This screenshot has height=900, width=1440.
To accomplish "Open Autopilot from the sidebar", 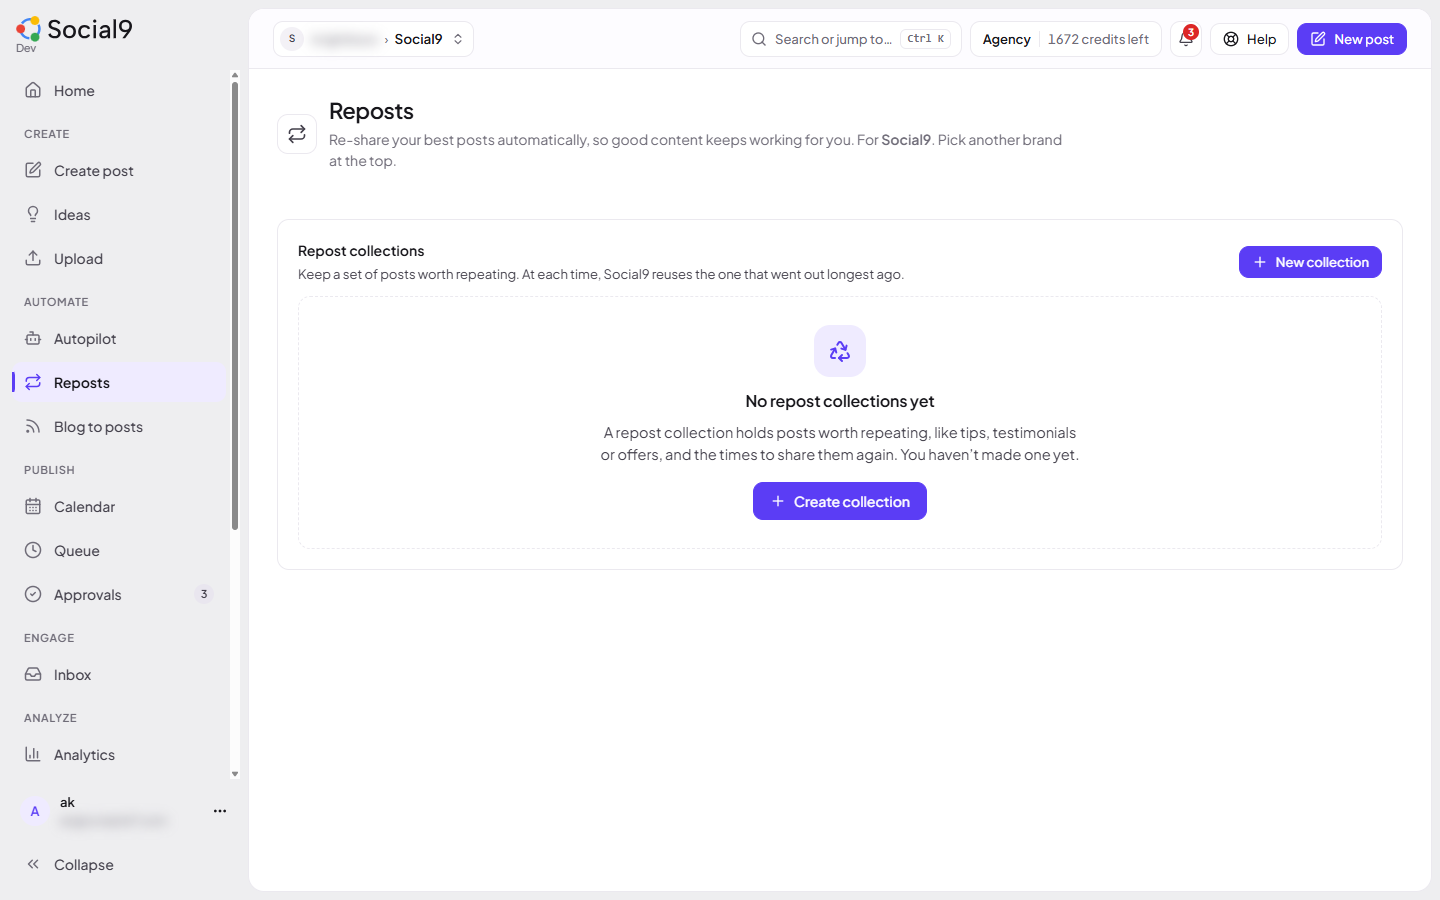I will click(x=120, y=339).
